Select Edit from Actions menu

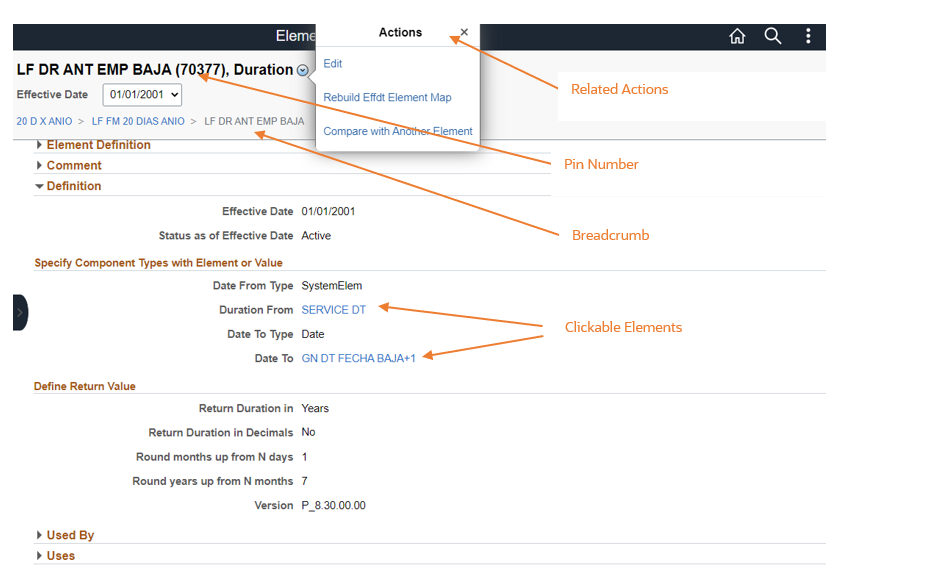click(333, 64)
